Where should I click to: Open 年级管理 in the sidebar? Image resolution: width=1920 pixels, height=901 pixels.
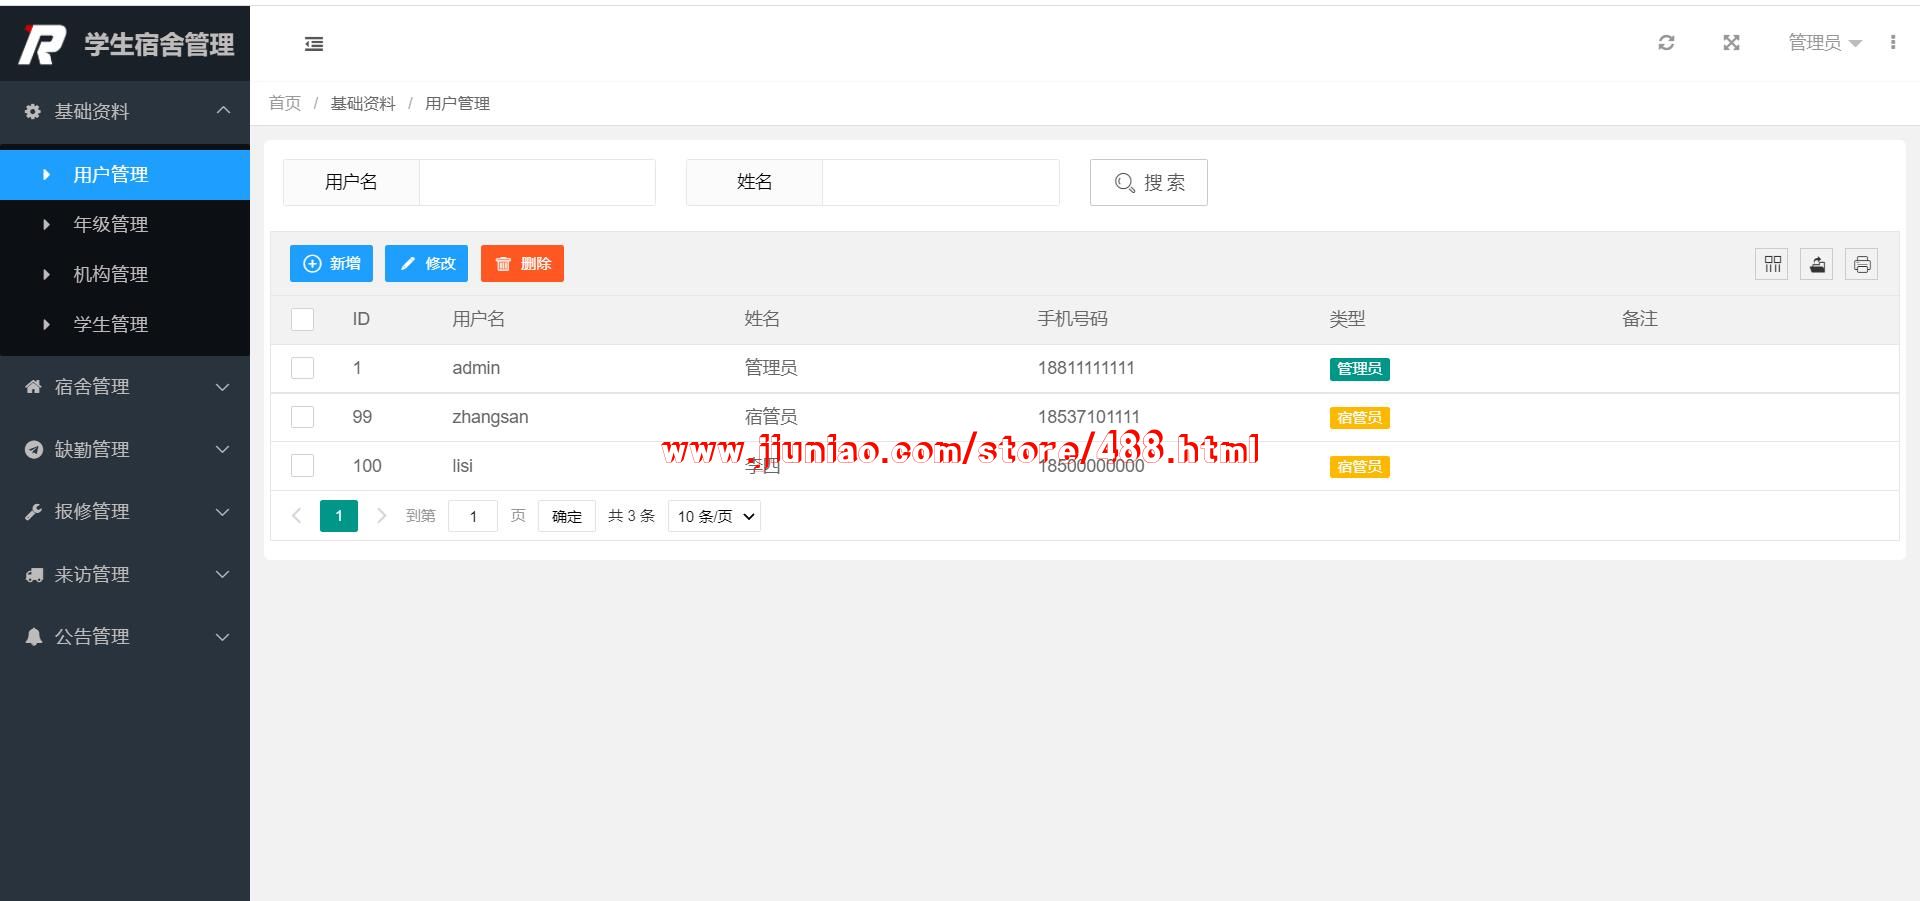(x=125, y=225)
